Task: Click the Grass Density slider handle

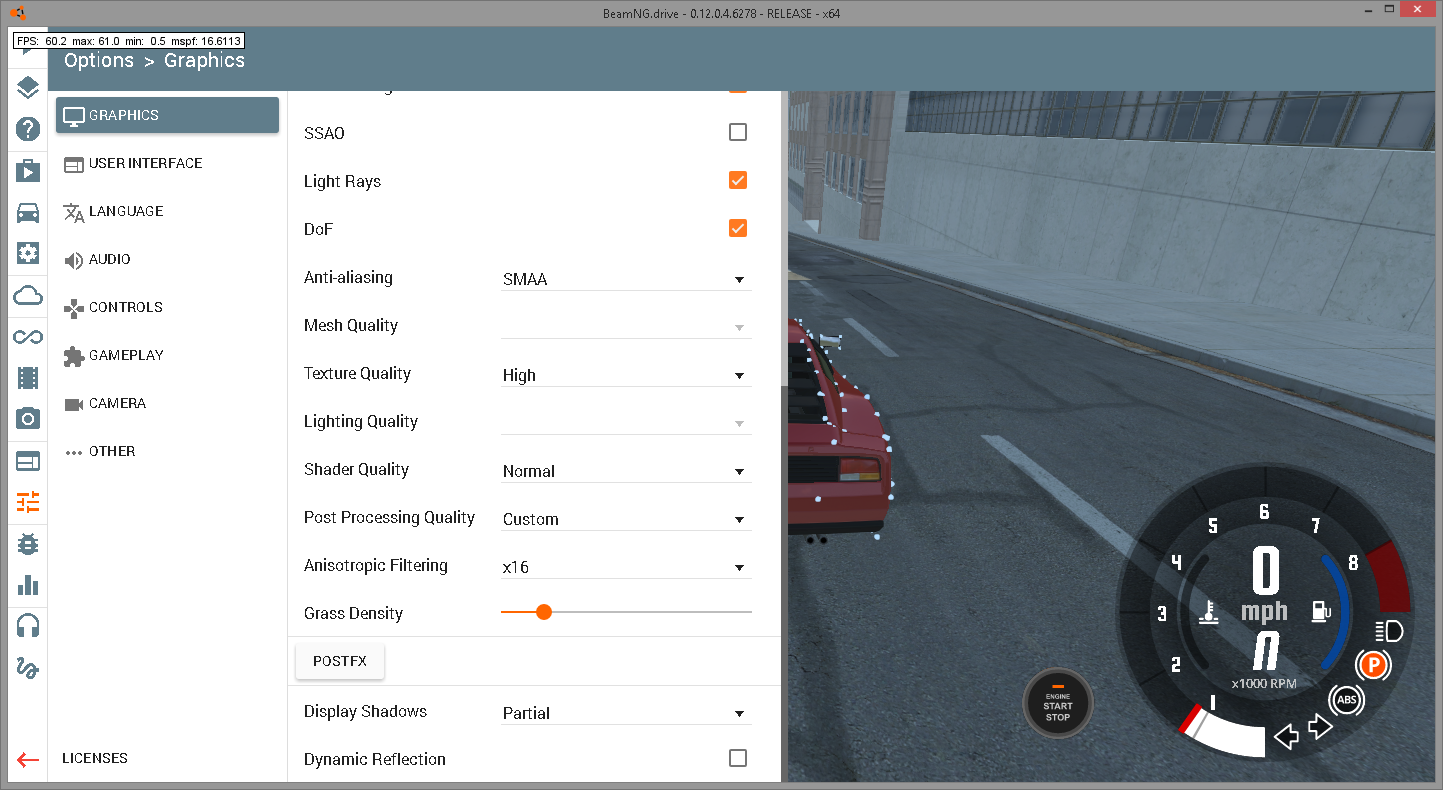Action: click(x=544, y=612)
